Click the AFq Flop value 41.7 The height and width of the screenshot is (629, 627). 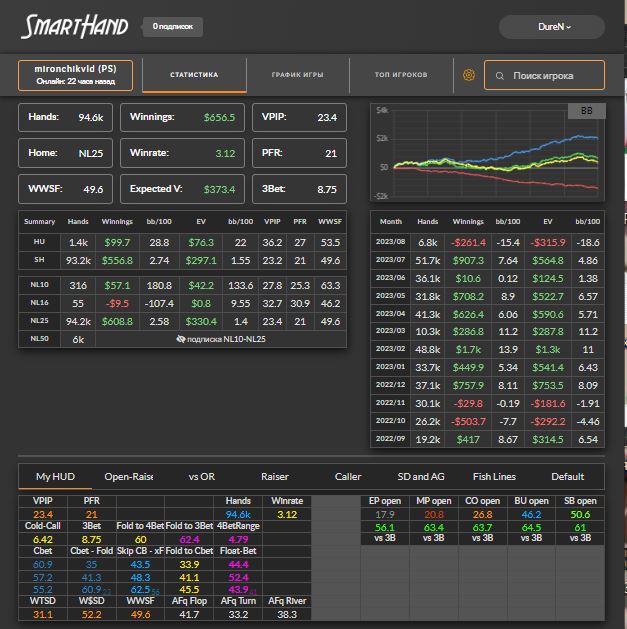tap(189, 614)
